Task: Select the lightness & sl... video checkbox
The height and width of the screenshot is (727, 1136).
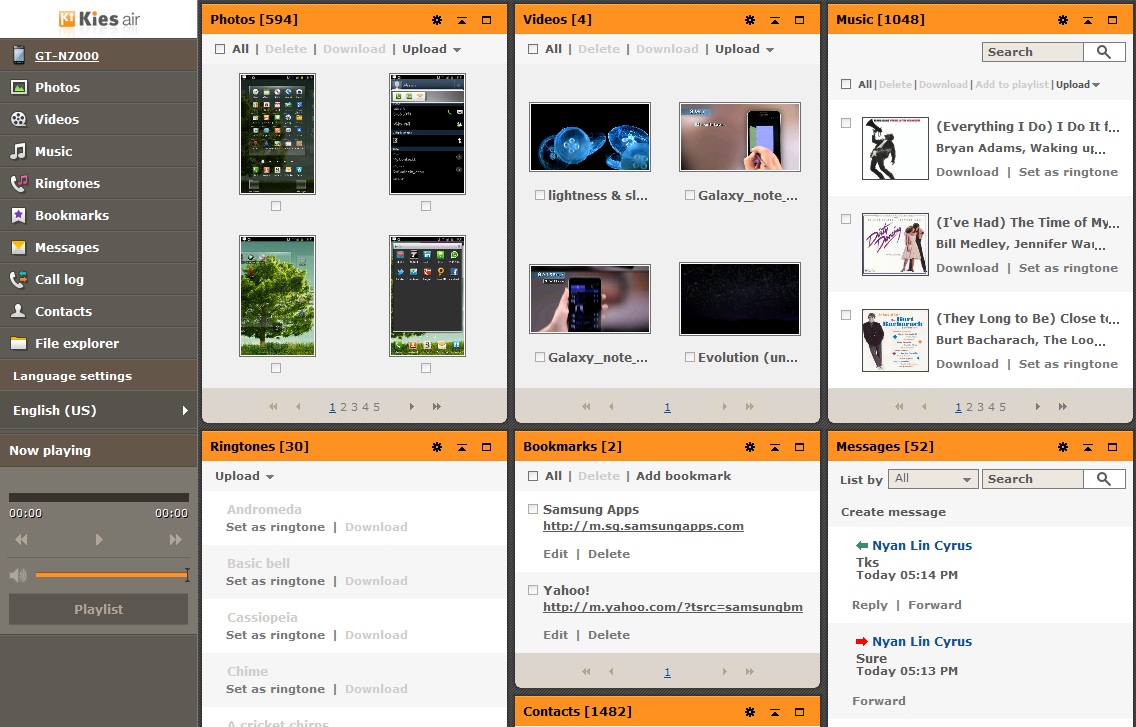Action: pos(540,195)
